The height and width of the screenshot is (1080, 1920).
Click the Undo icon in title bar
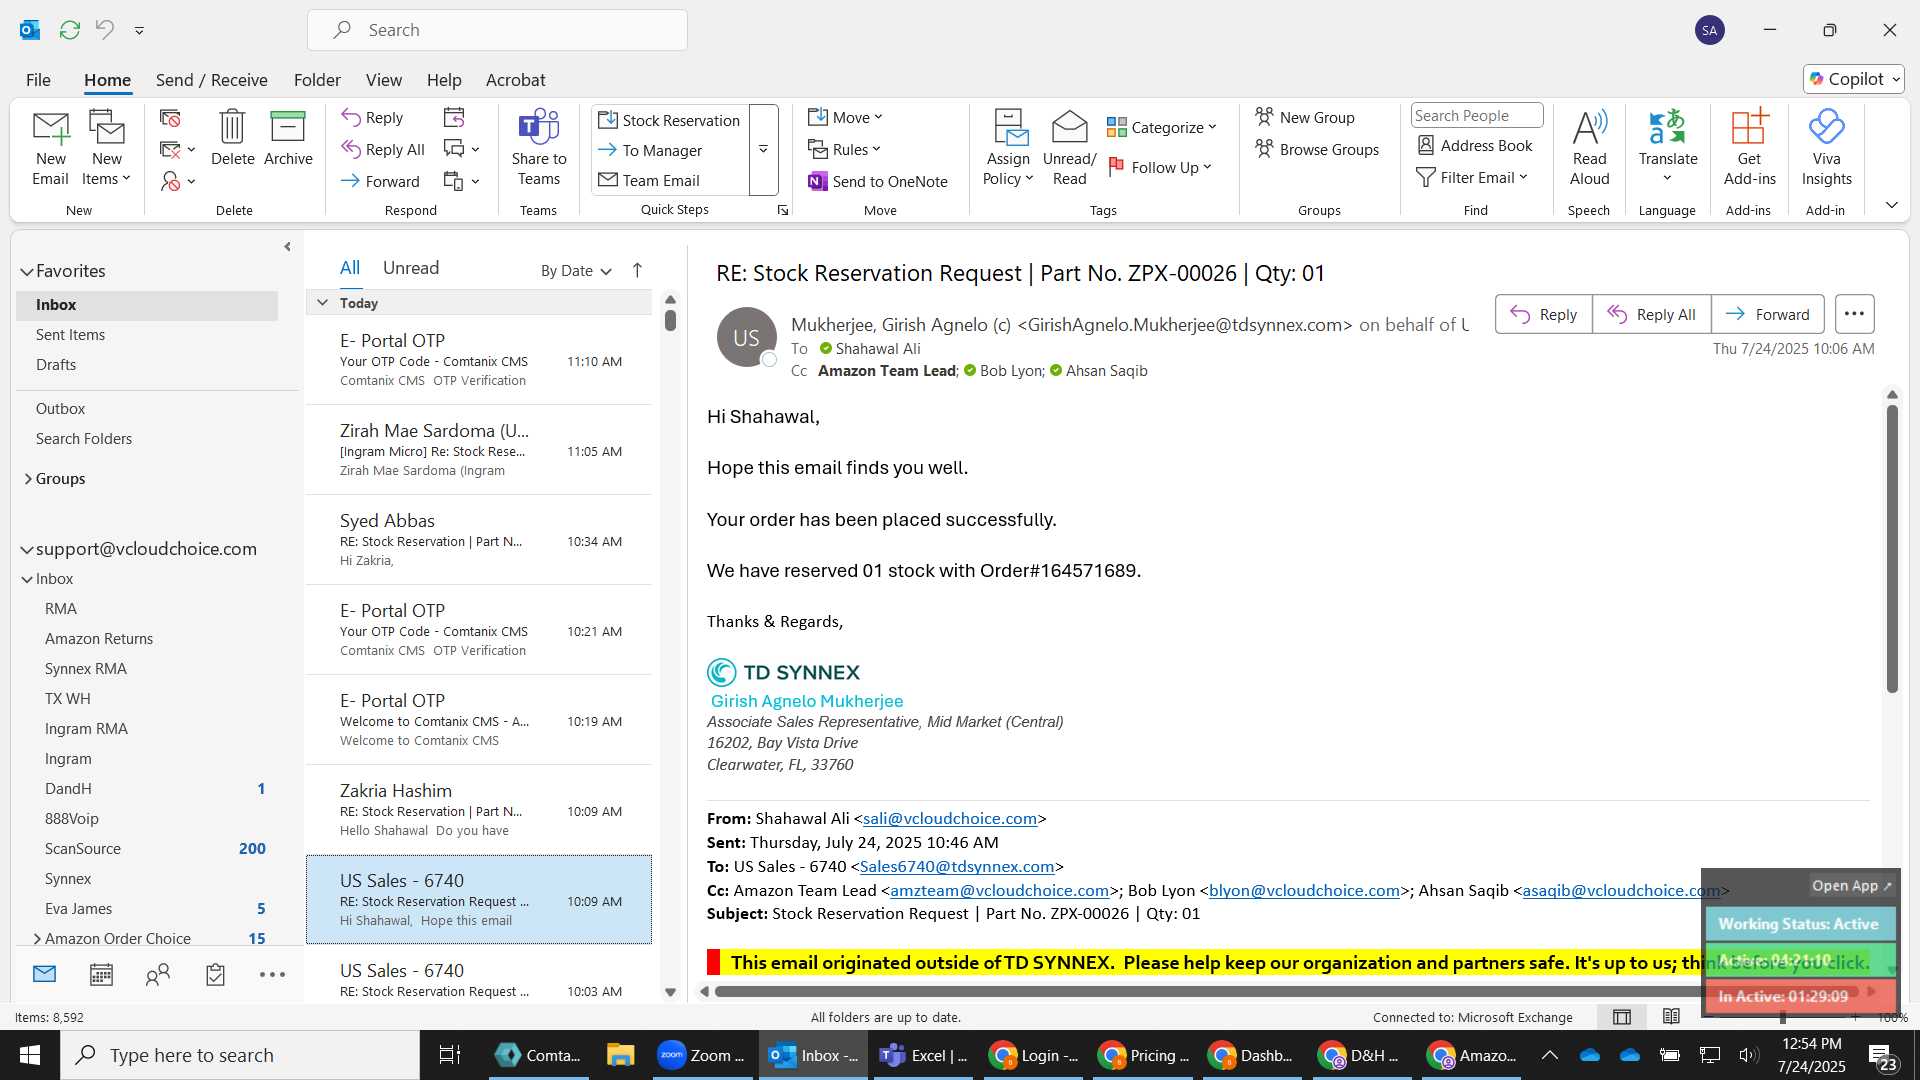104,30
